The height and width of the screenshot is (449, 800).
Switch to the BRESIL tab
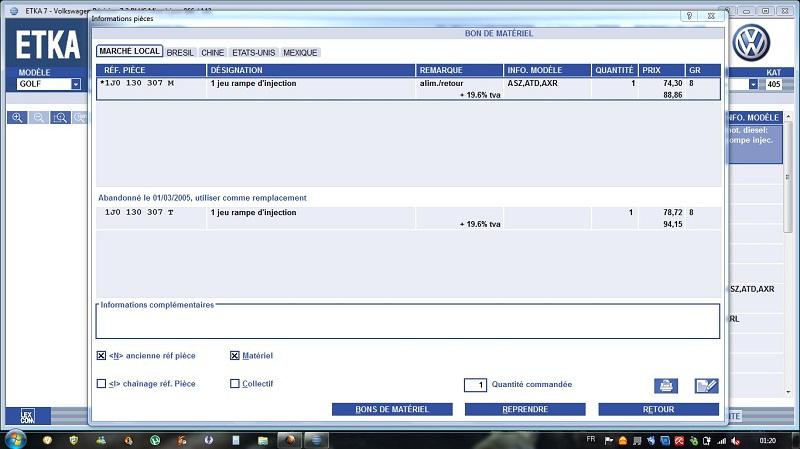[x=180, y=53]
